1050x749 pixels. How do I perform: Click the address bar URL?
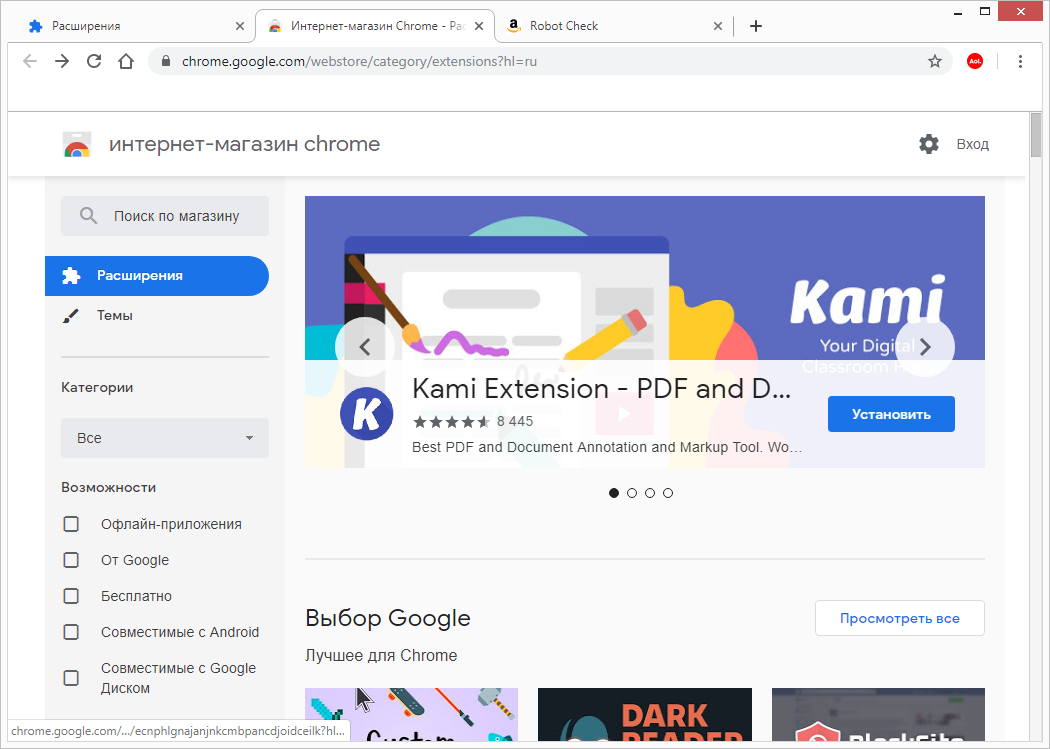click(x=360, y=62)
